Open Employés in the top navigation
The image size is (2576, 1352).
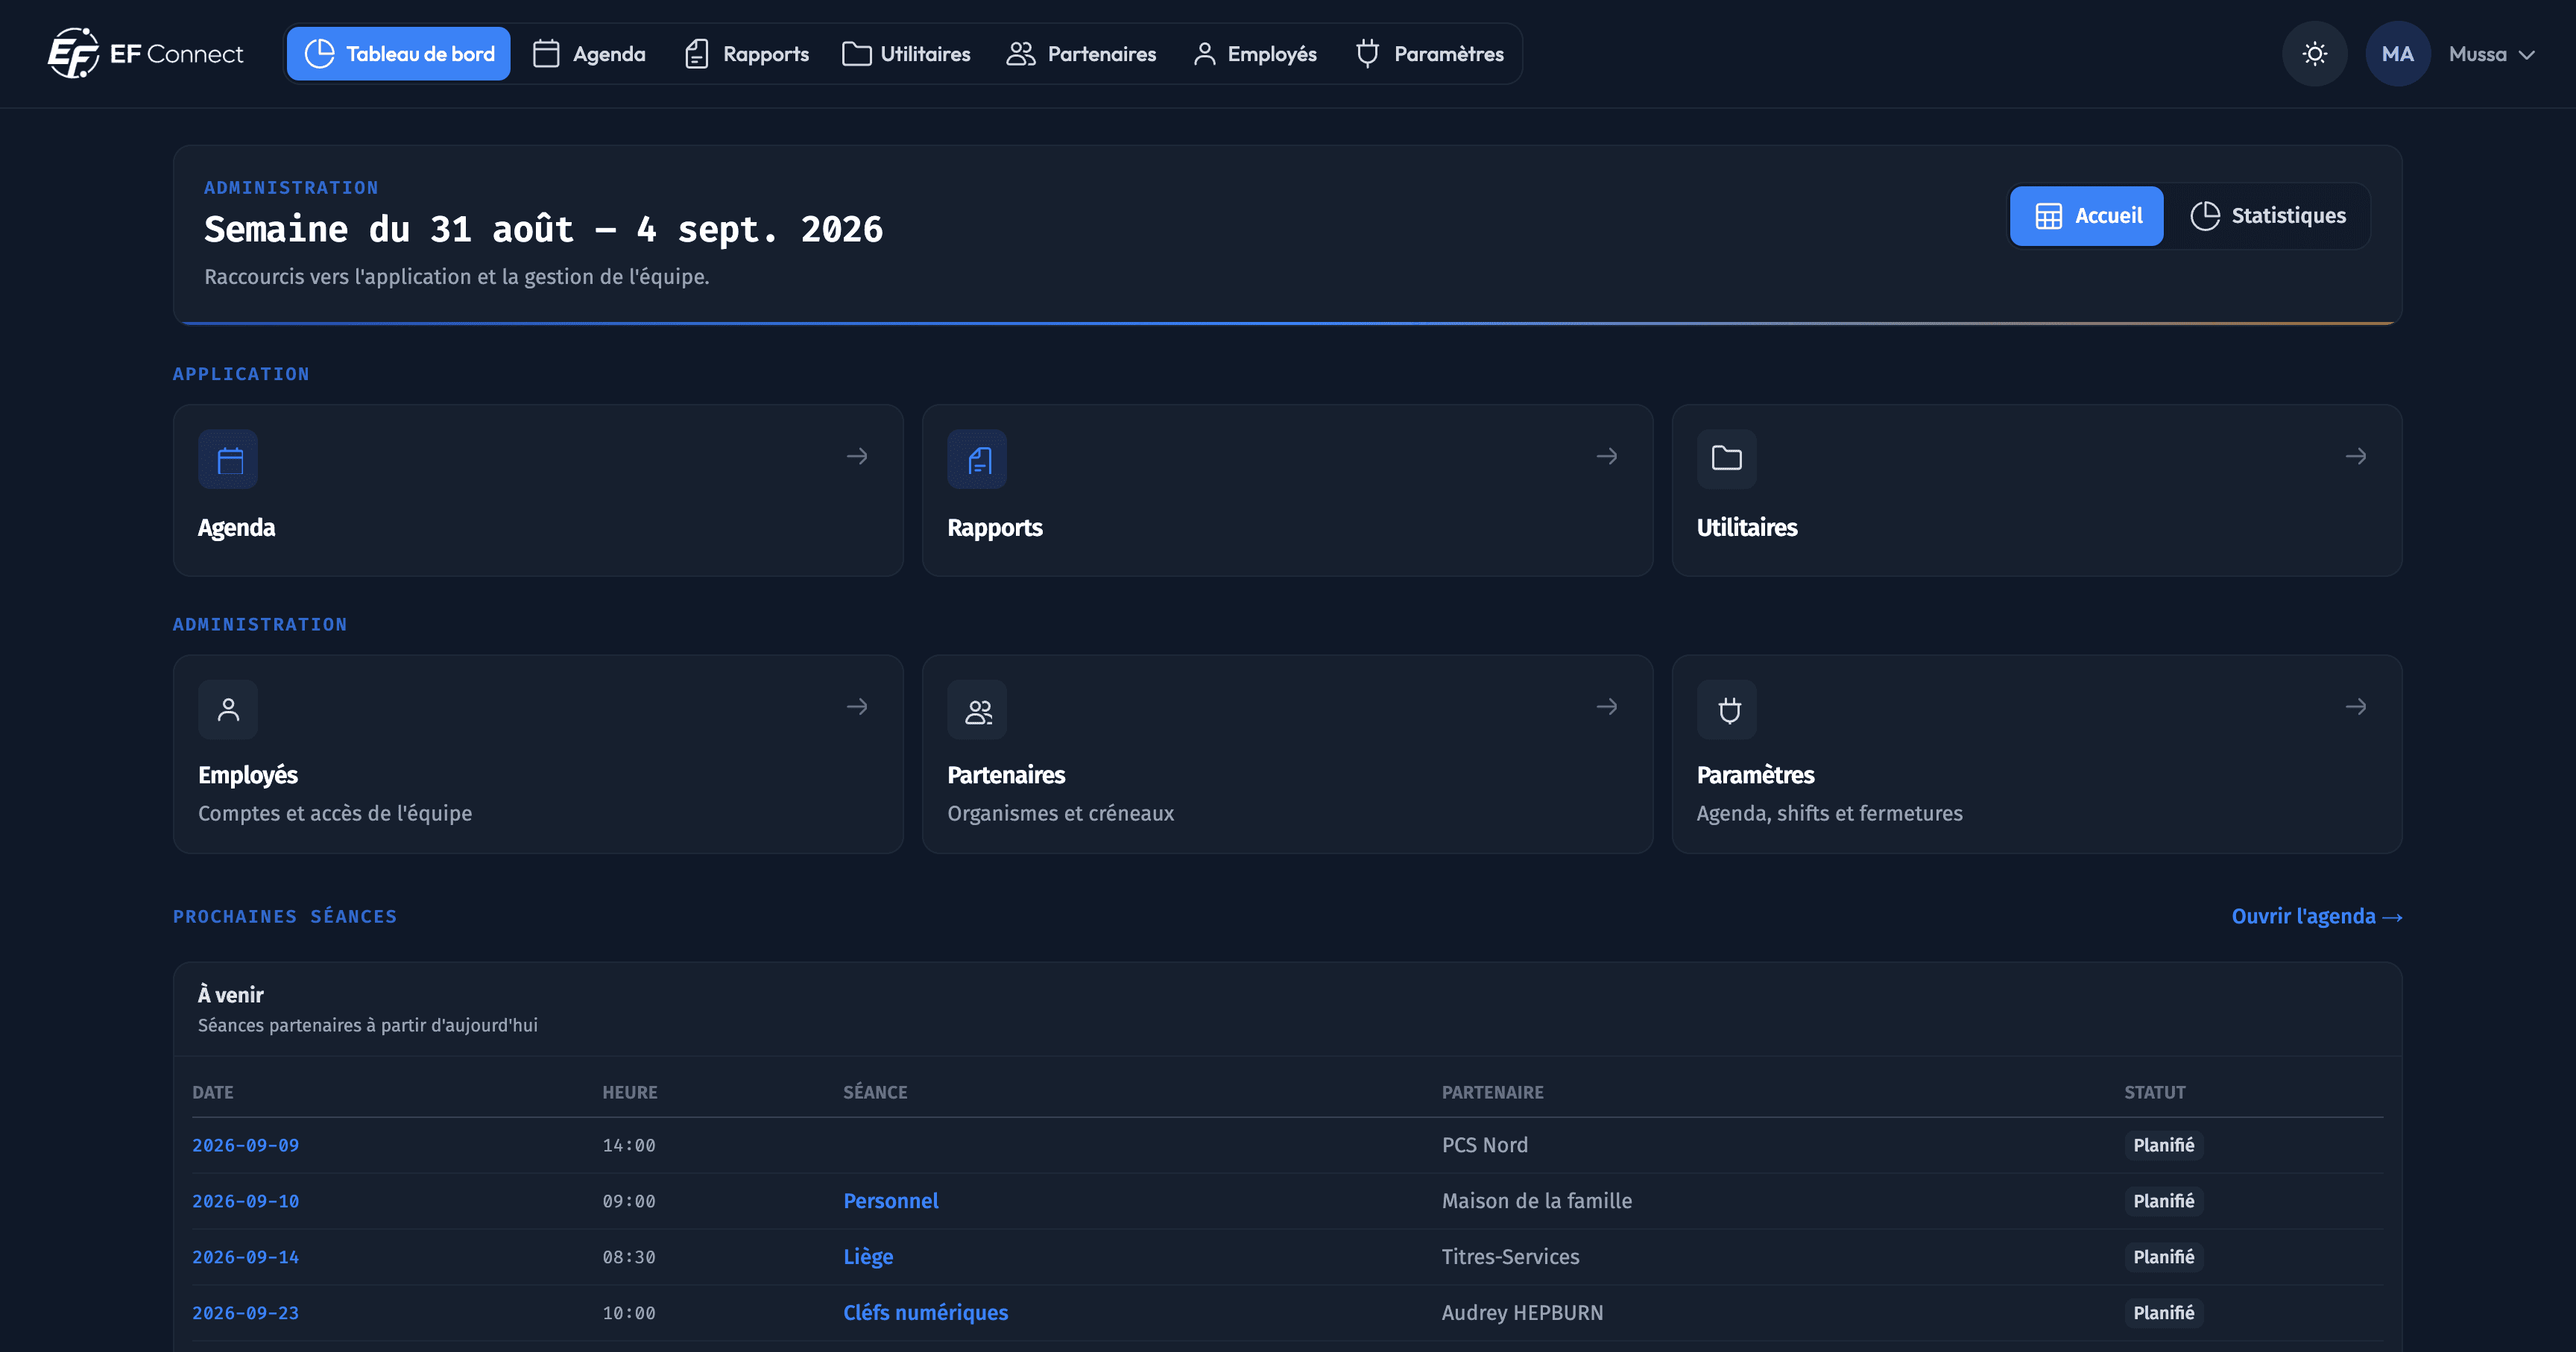1255,53
